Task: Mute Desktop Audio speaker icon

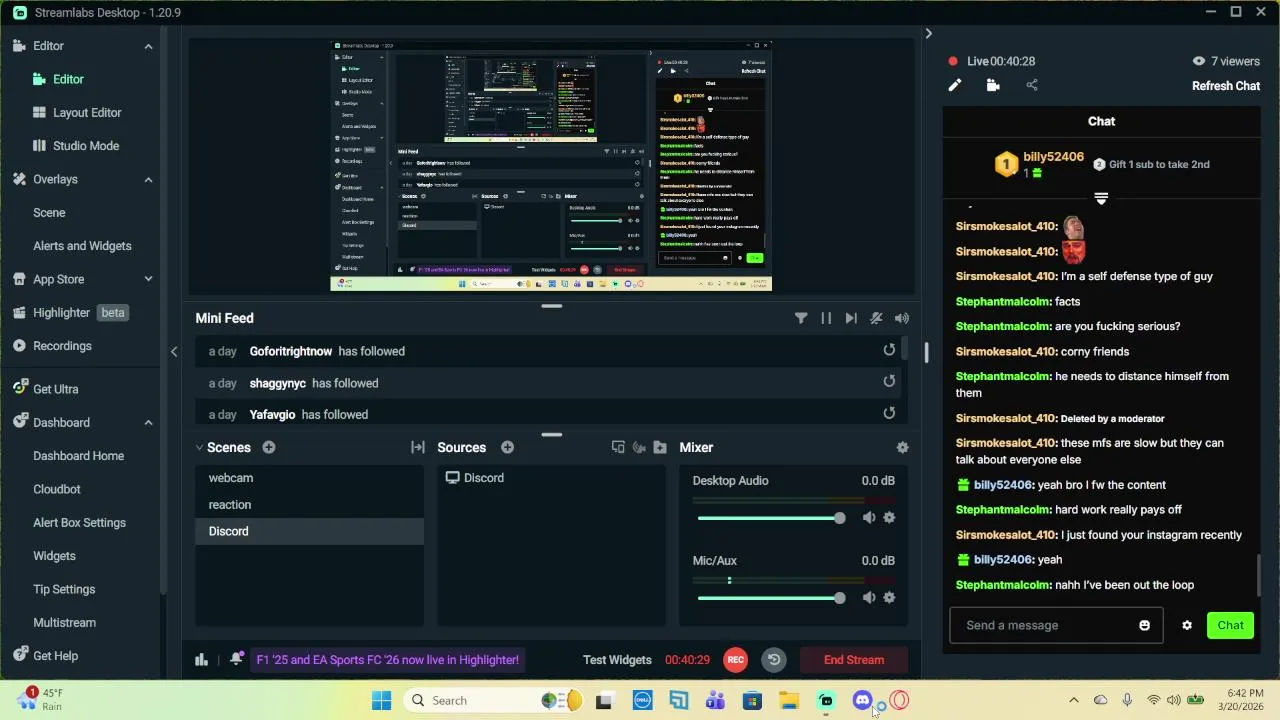Action: pyautogui.click(x=869, y=517)
